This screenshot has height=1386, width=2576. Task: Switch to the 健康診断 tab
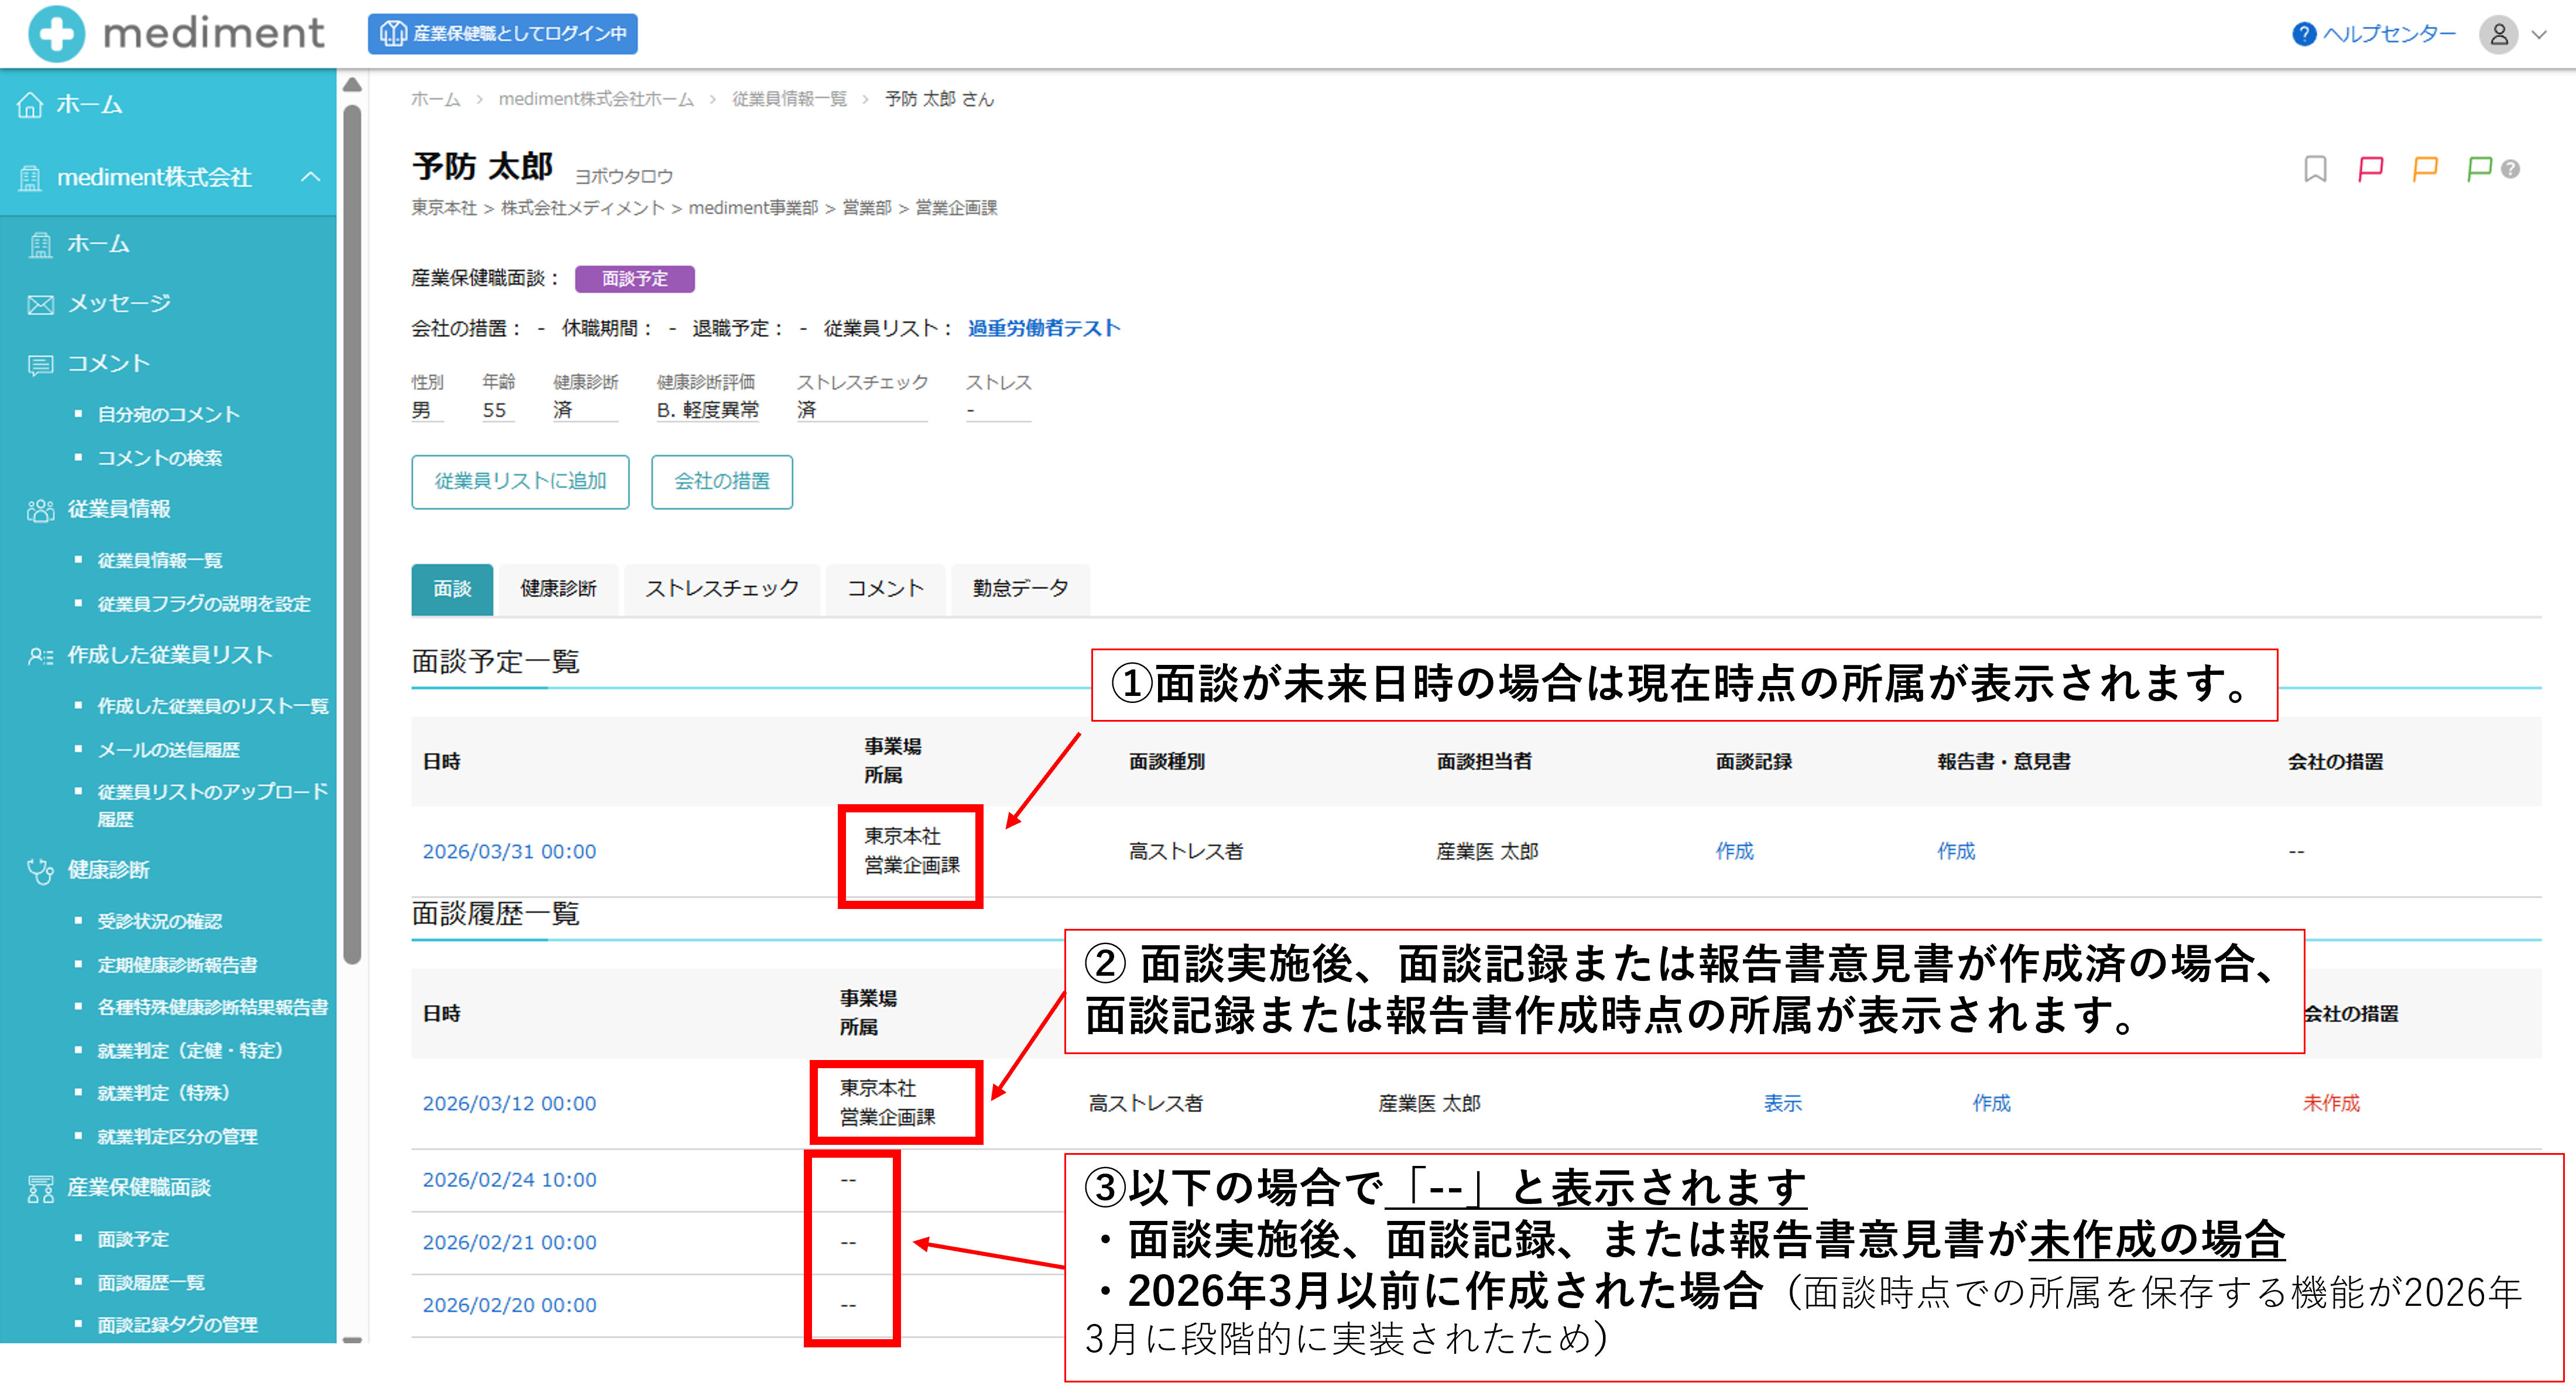tap(558, 588)
